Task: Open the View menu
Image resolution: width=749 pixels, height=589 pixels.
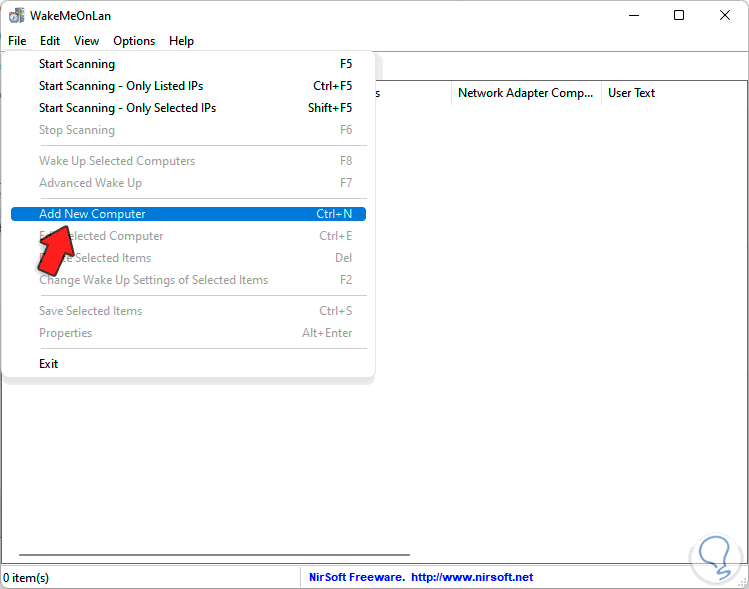Action: (86, 41)
